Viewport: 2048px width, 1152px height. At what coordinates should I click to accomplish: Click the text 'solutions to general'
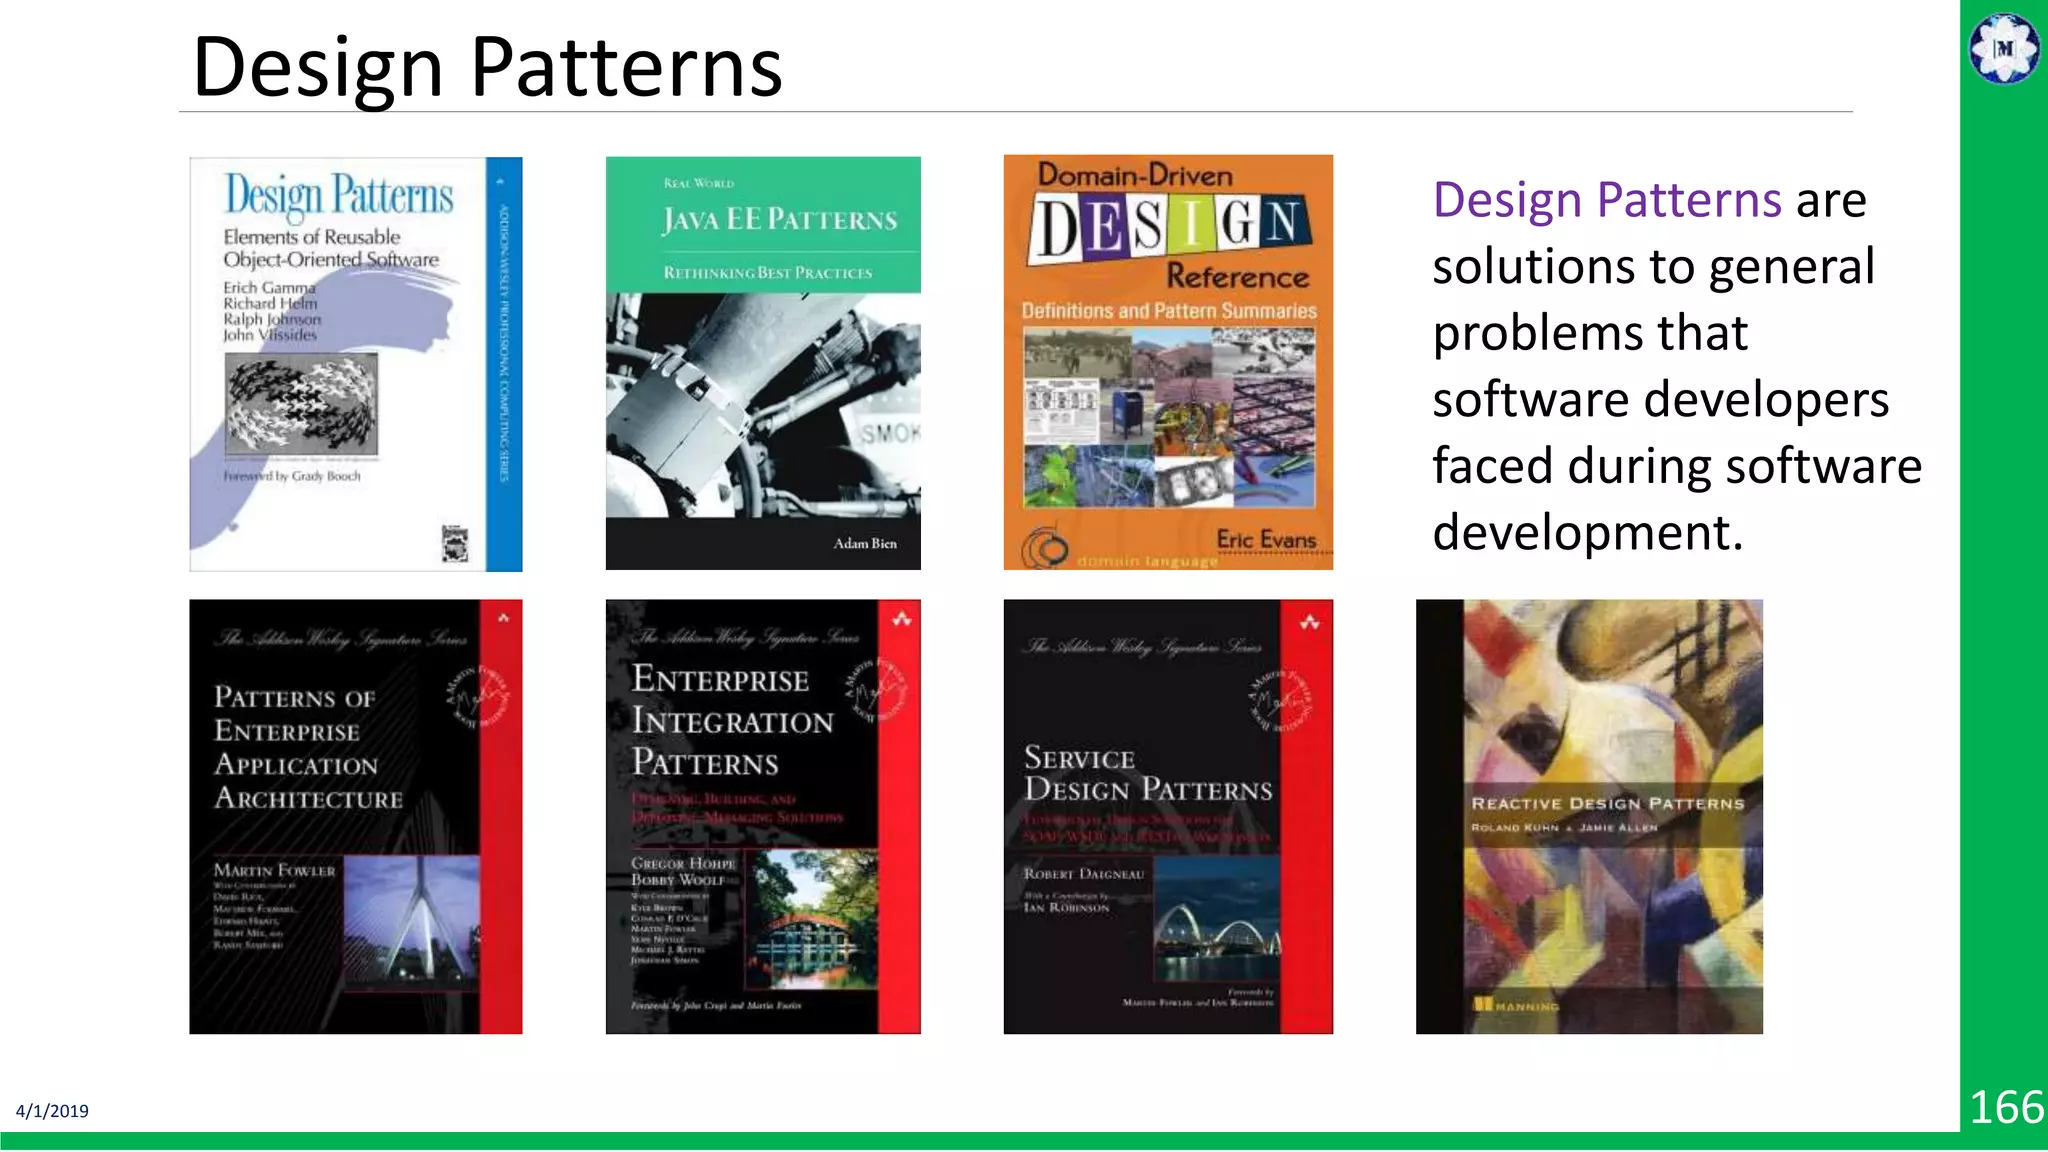[x=1654, y=267]
